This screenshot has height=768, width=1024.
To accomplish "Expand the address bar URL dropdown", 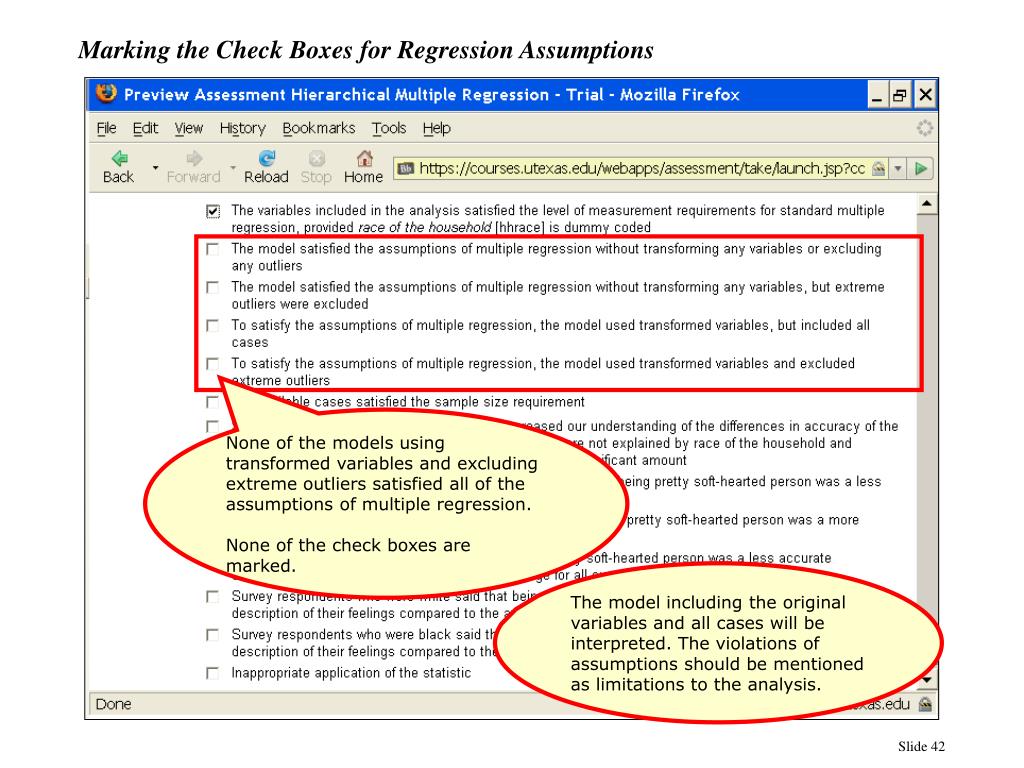I will coord(899,168).
